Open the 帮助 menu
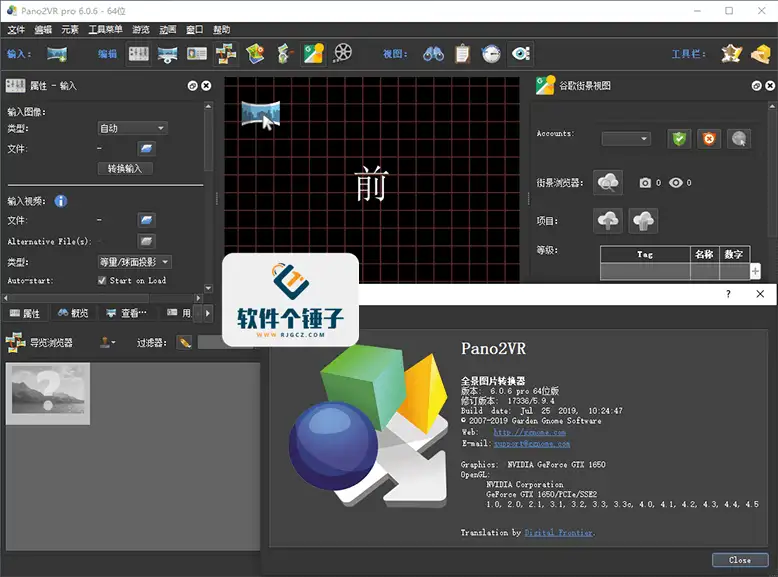This screenshot has height=577, width=778. (221, 30)
